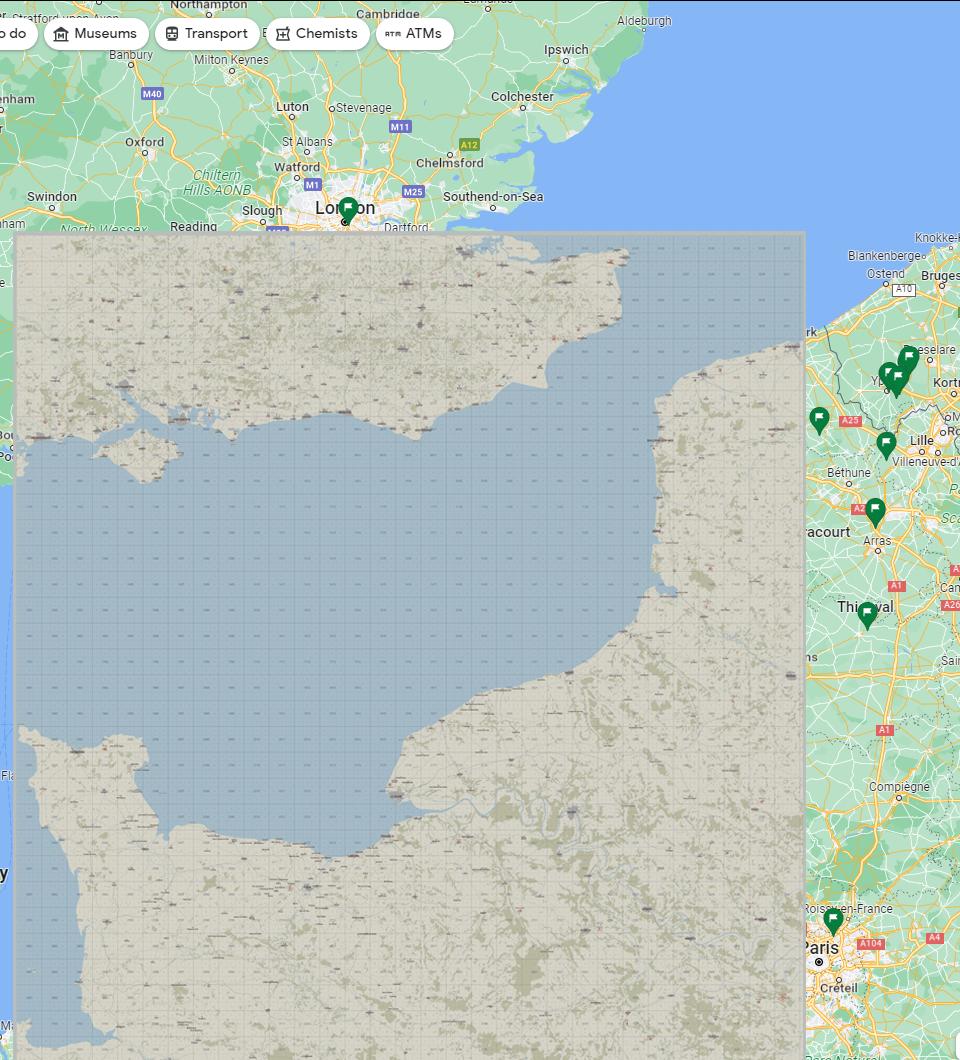
Task: Click the M11 motorway shield
Action: 400,126
